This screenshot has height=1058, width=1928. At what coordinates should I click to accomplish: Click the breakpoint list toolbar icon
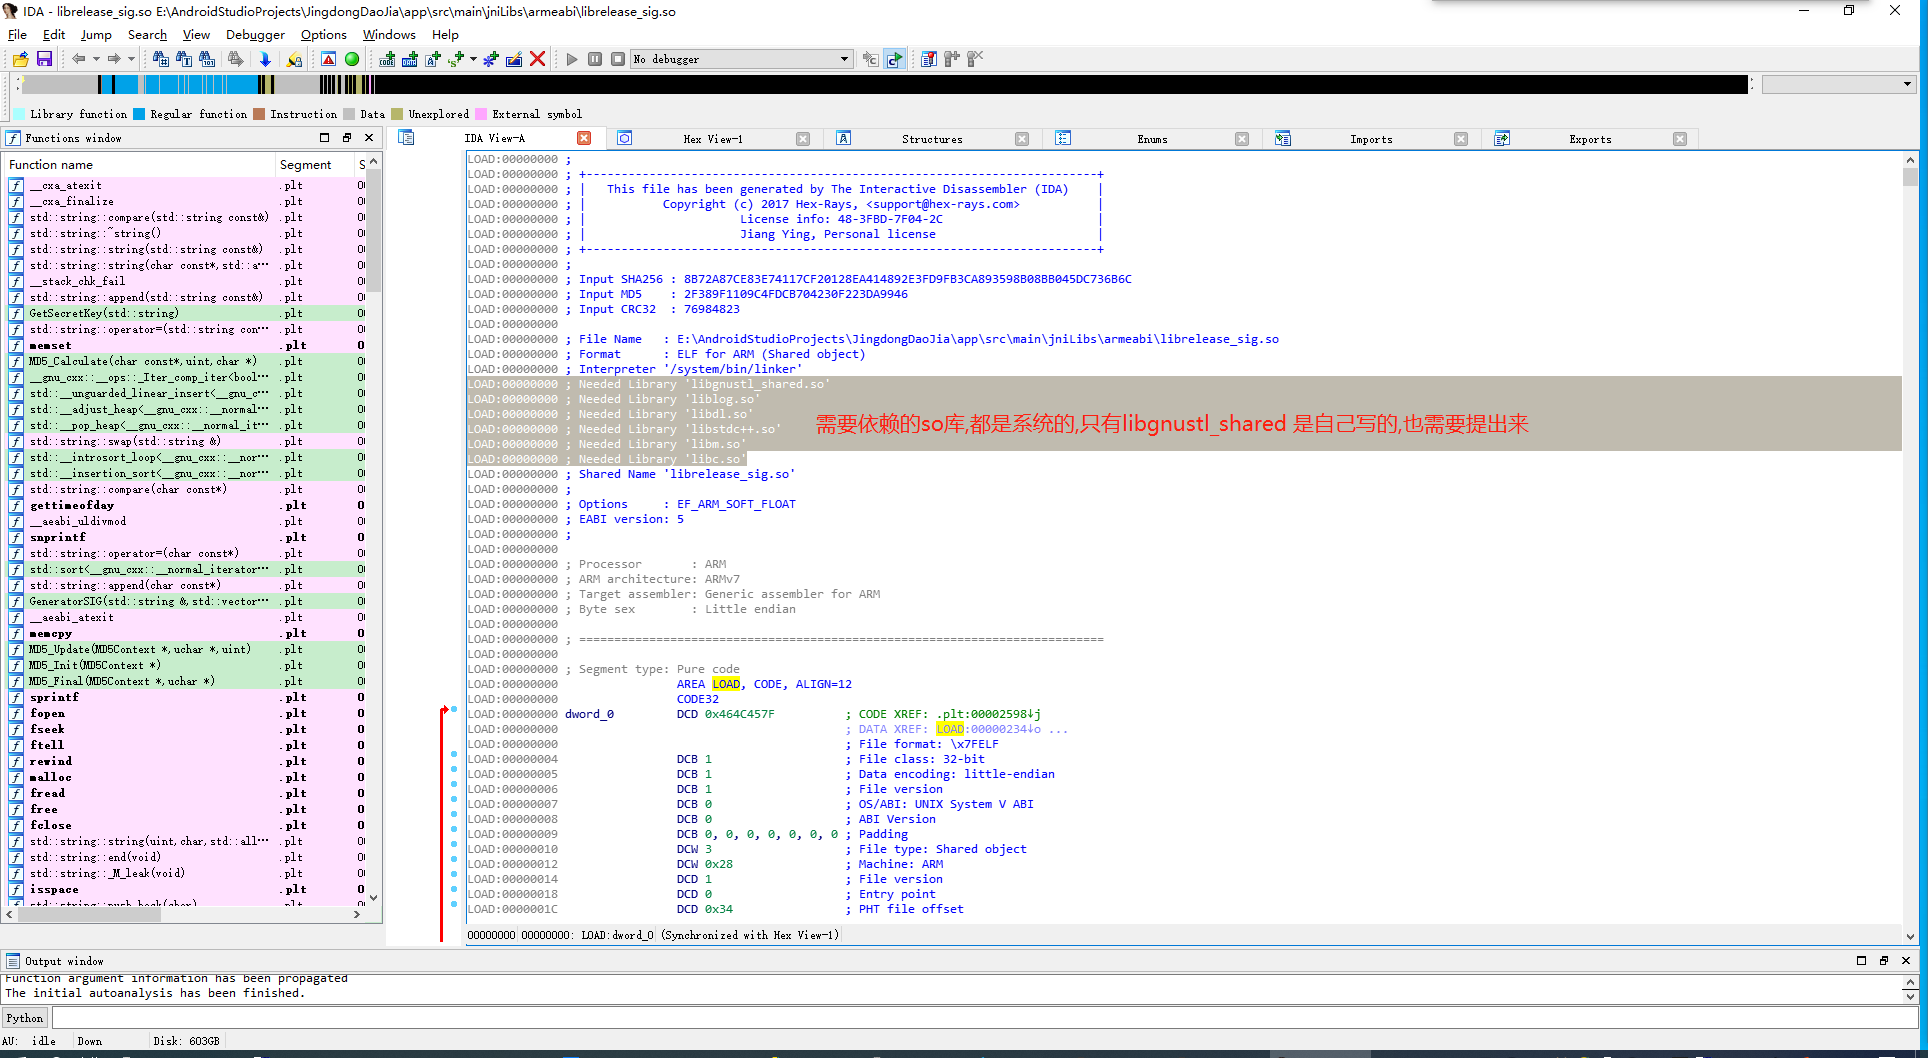tap(929, 59)
